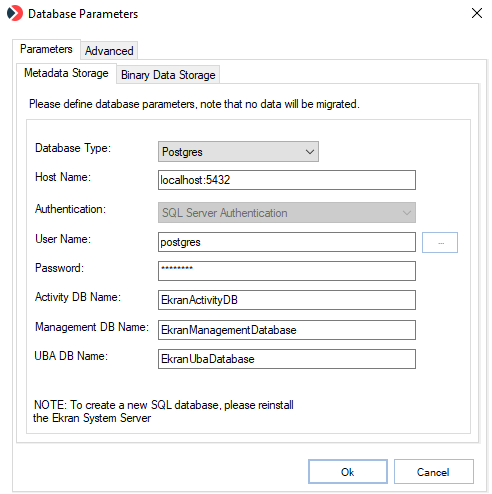The width and height of the screenshot is (492, 494).
Task: Open the Database Type dropdown
Action: tap(238, 152)
